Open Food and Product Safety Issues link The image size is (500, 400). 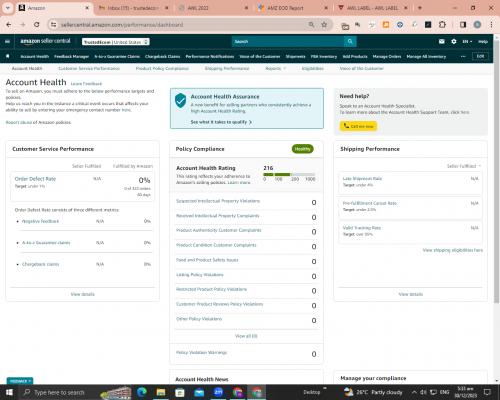click(x=207, y=260)
